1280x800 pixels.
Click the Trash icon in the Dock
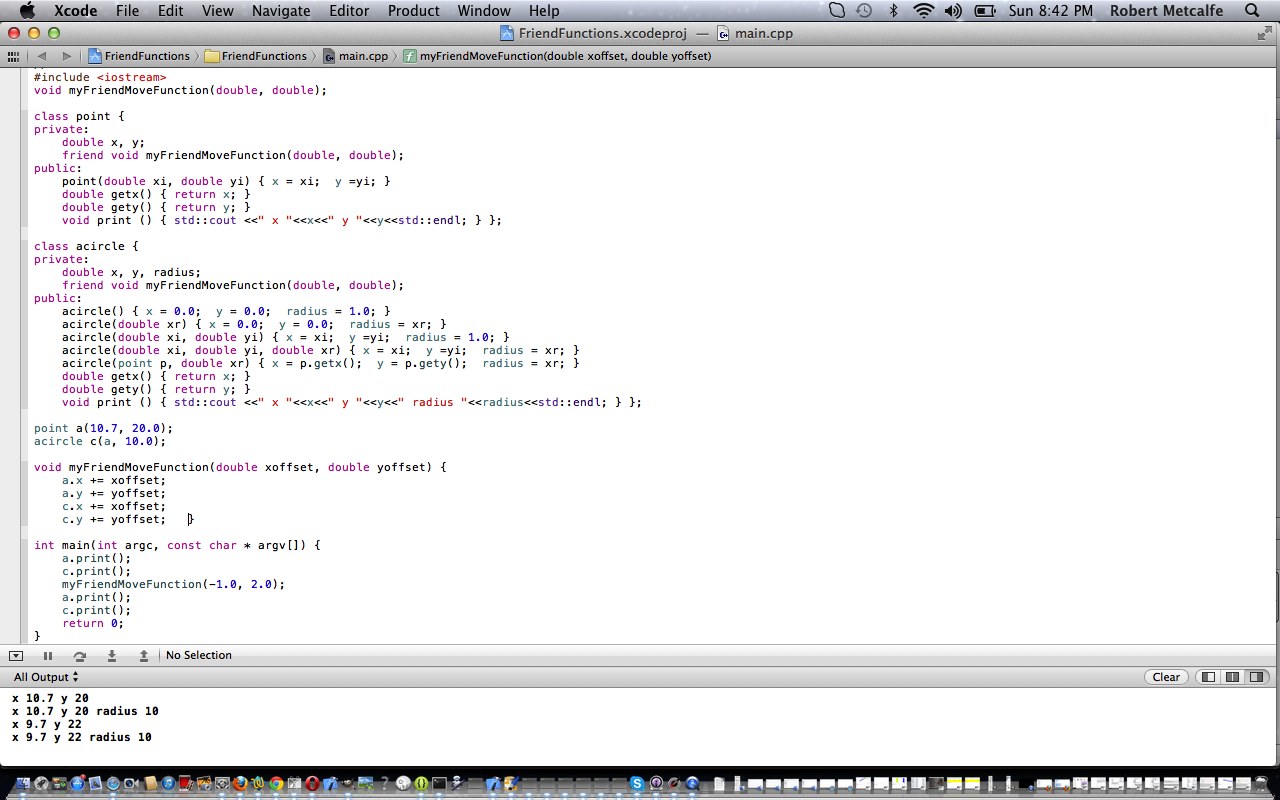(x=1260, y=783)
